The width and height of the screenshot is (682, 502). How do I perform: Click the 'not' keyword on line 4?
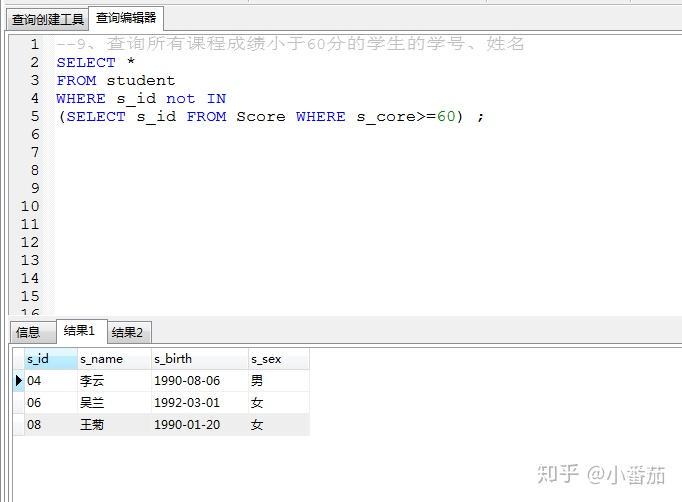[x=181, y=99]
